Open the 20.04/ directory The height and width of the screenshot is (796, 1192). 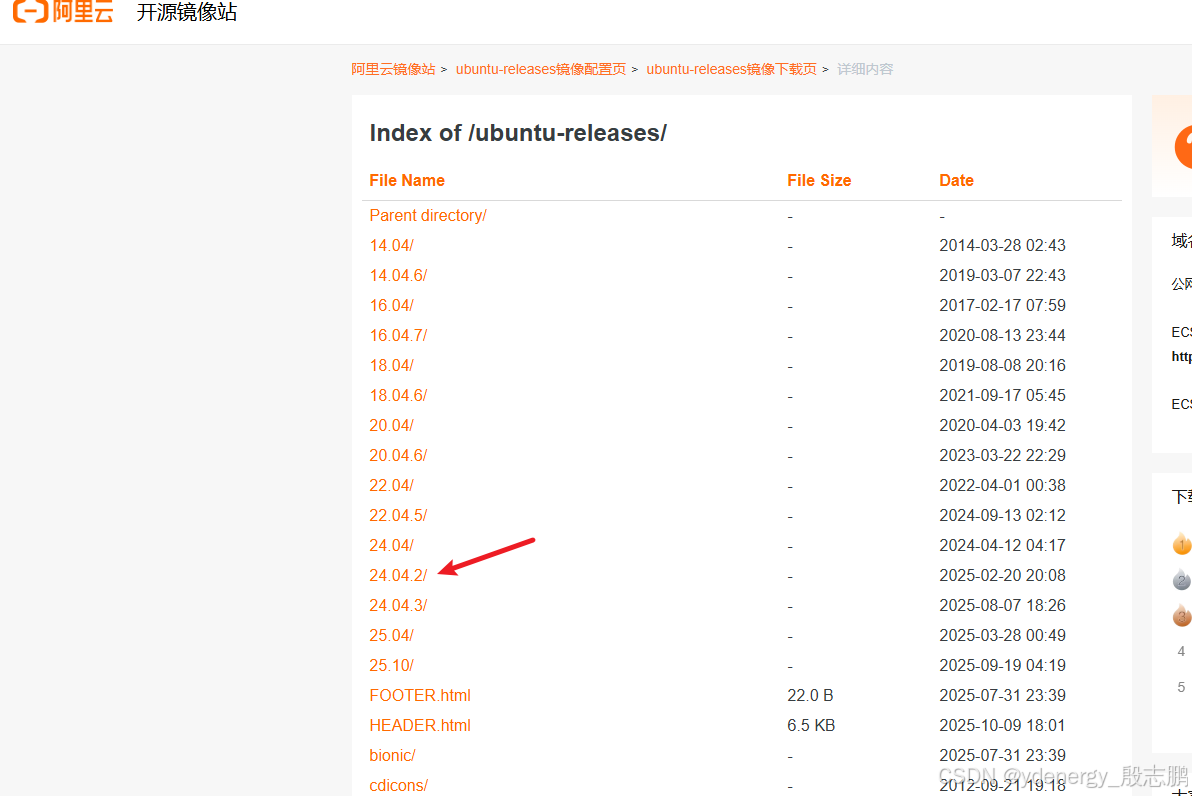[x=392, y=426]
